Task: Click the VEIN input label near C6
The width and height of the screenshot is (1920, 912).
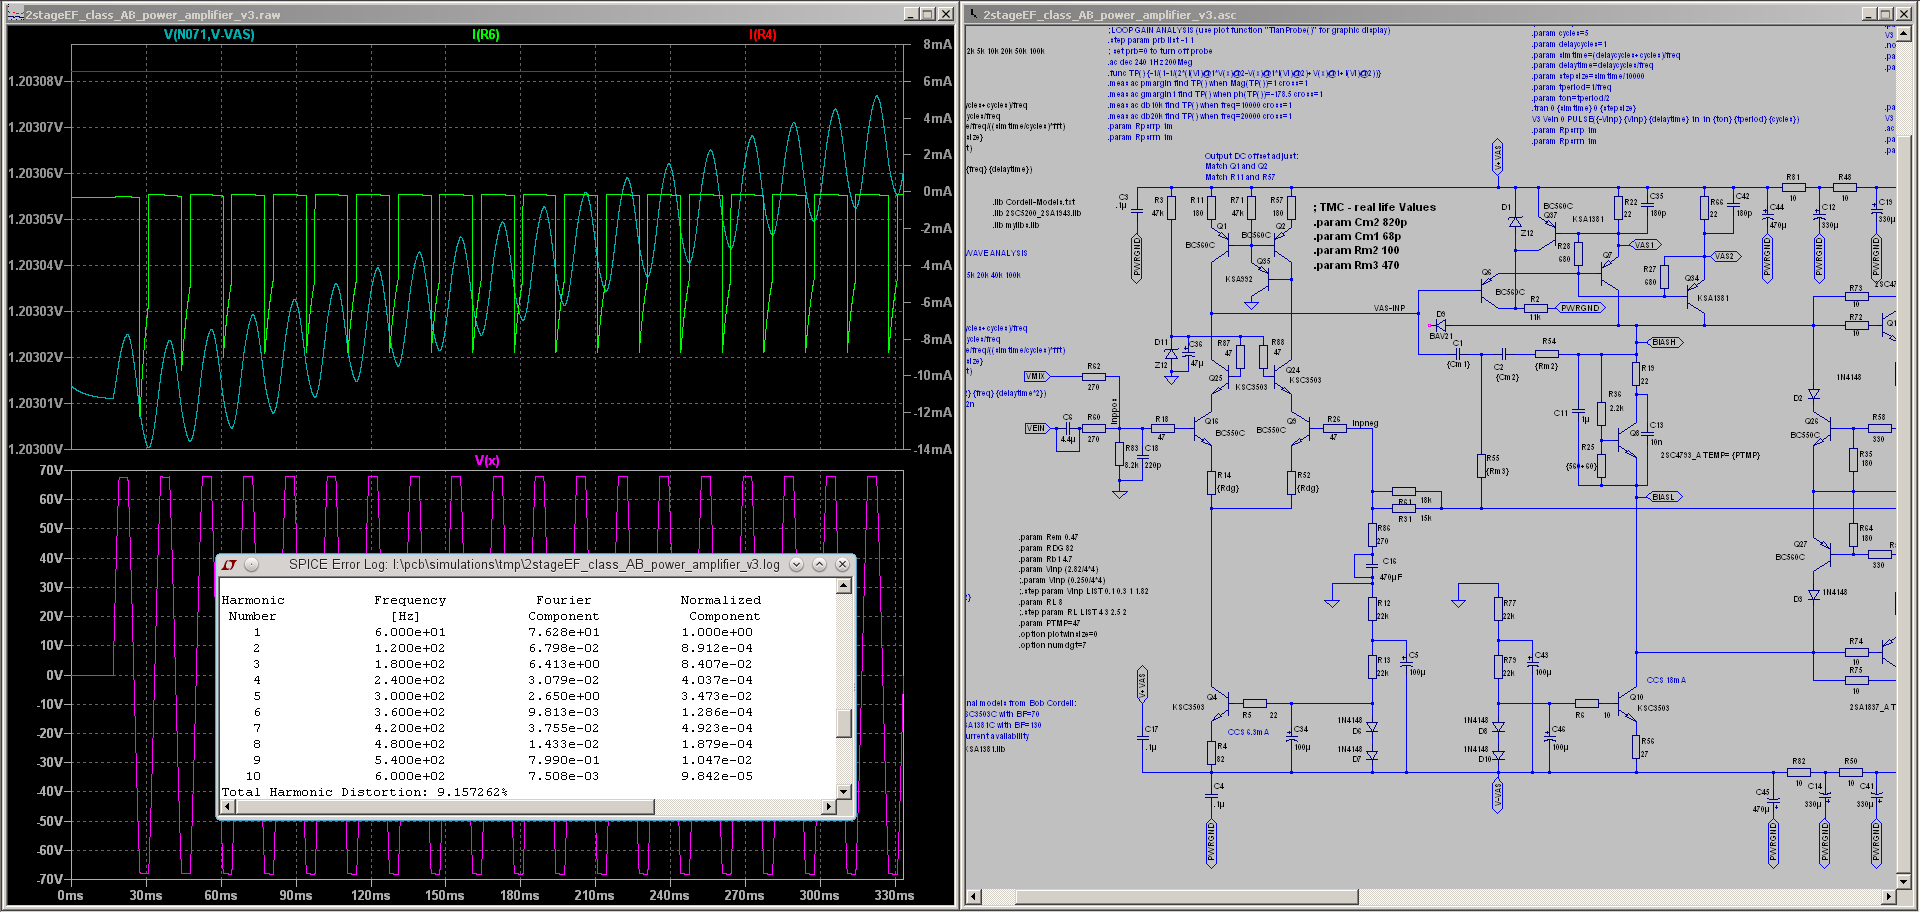Action: pyautogui.click(x=1036, y=428)
